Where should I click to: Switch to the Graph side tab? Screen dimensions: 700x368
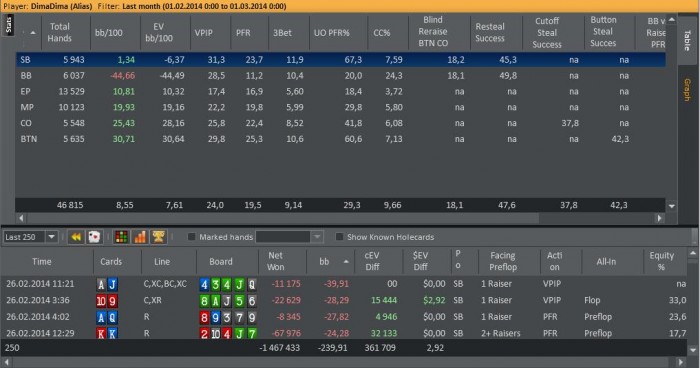click(688, 89)
